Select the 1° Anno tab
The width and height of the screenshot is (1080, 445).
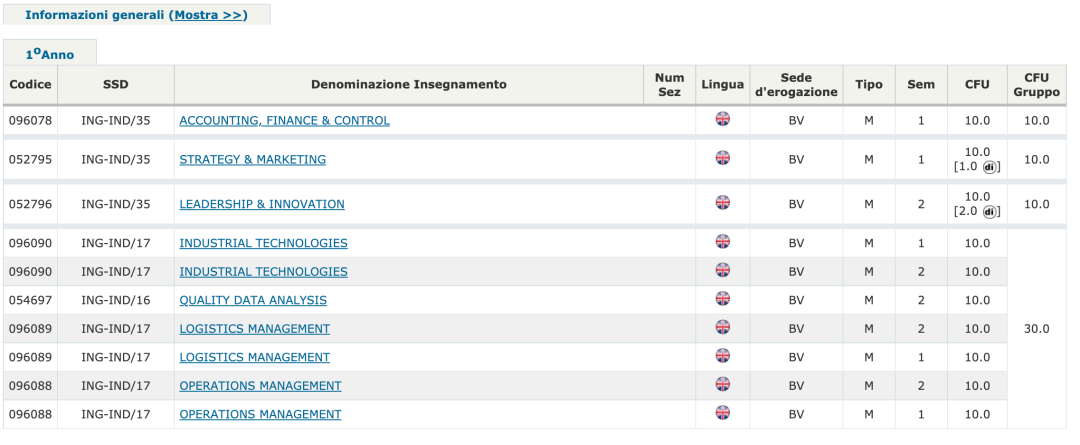coord(50,54)
